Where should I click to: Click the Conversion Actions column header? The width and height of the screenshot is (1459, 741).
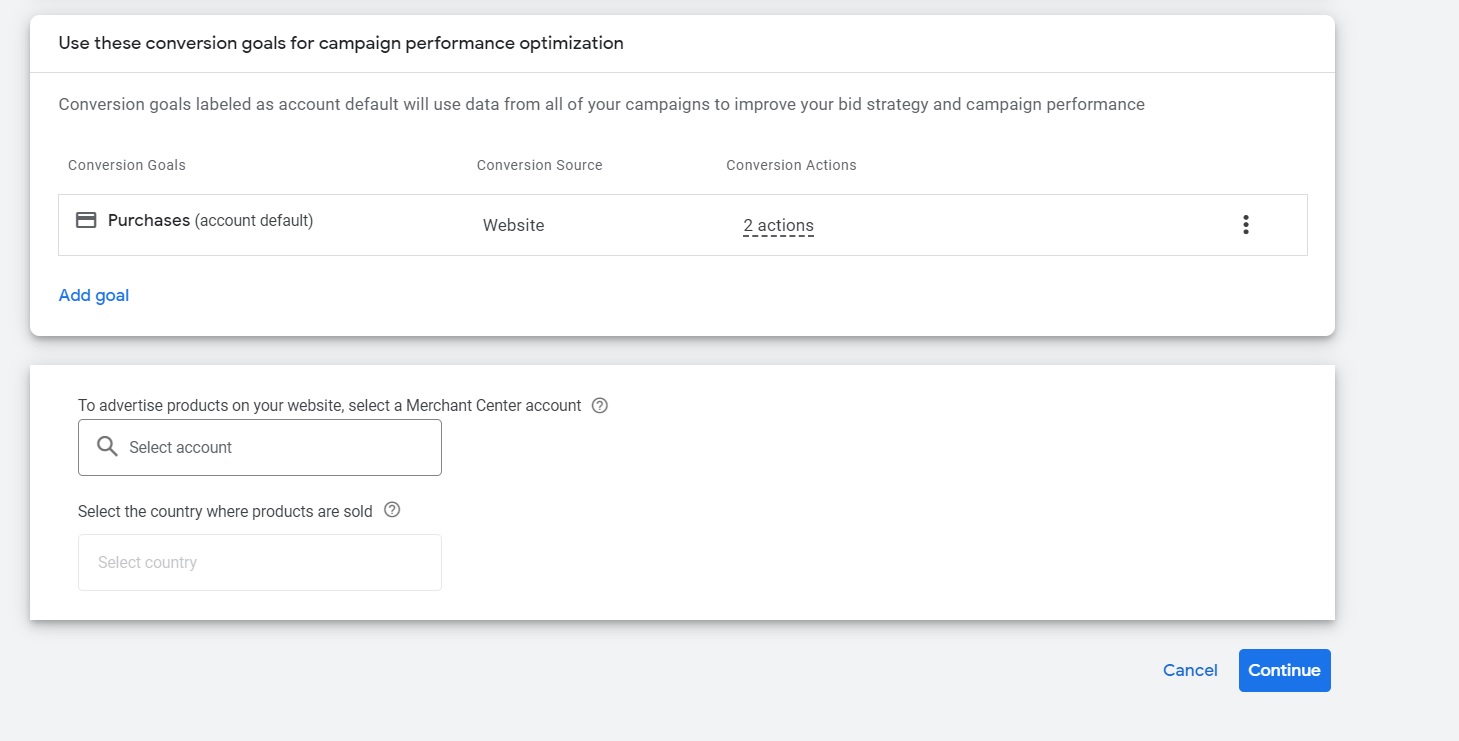[x=791, y=165]
